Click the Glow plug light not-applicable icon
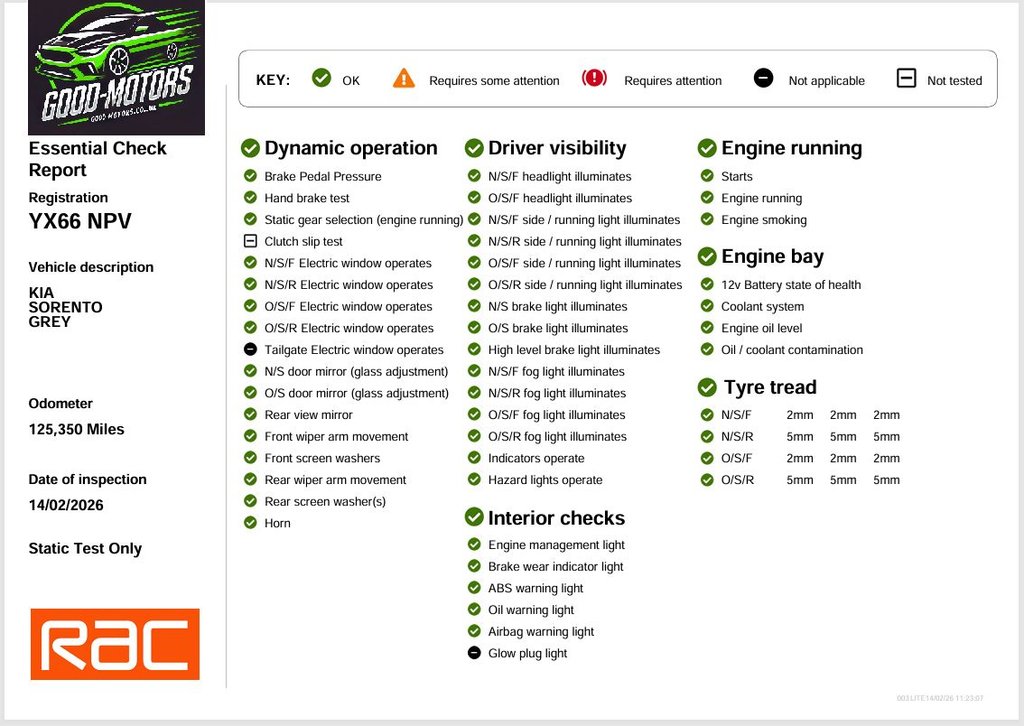This screenshot has height=726, width=1024. [474, 653]
